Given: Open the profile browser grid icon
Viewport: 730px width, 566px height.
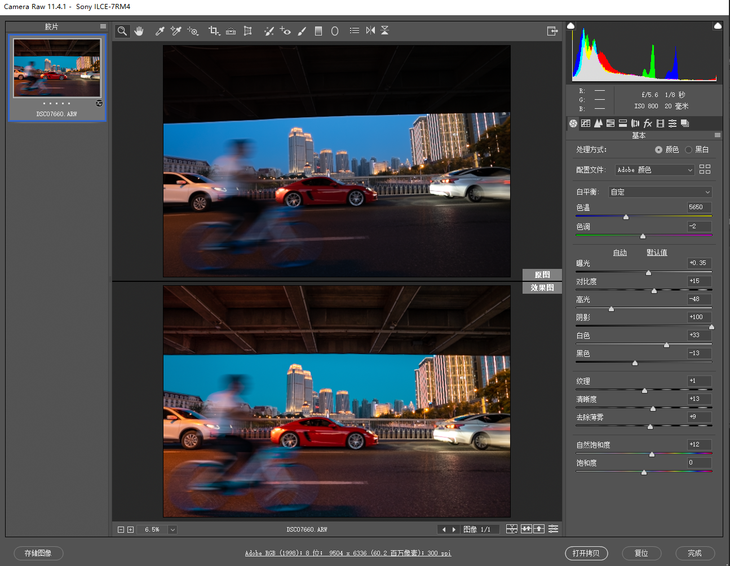Looking at the screenshot, I should pyautogui.click(x=705, y=170).
